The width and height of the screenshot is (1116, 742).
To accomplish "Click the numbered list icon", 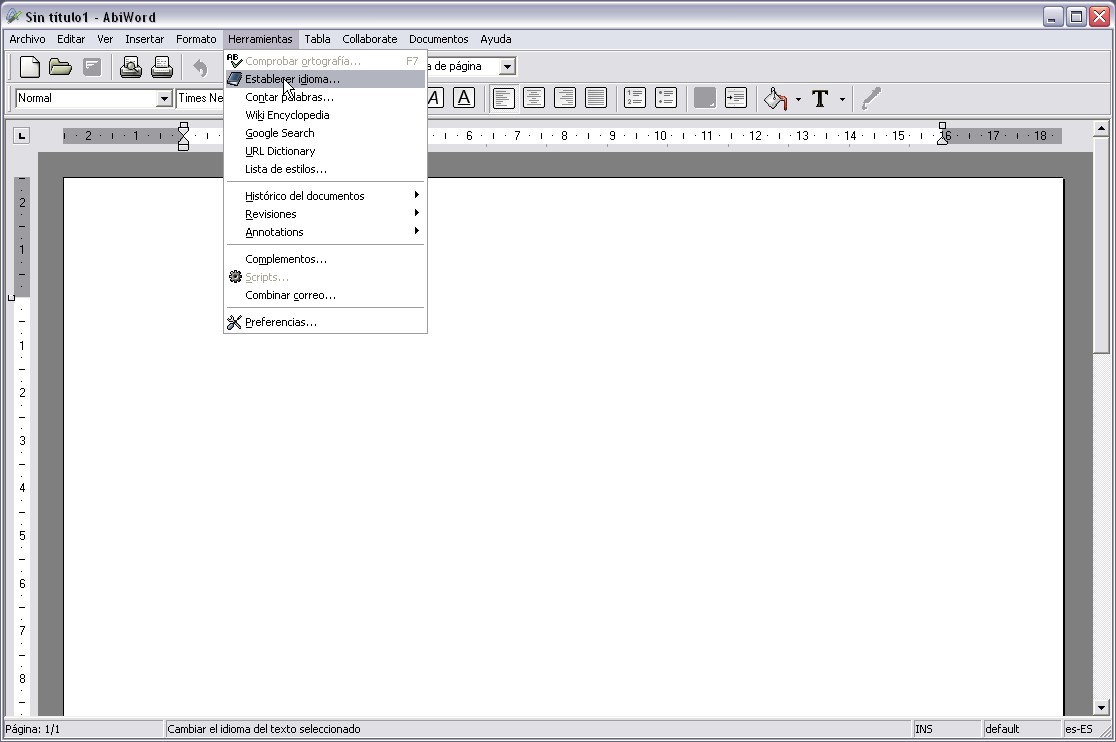I will tap(634, 98).
